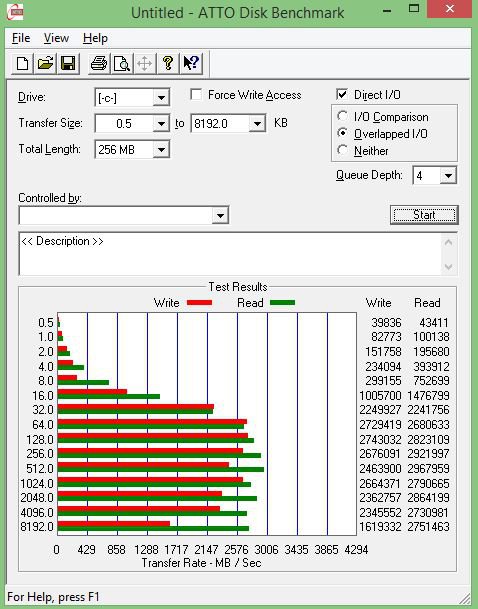
Task: Enable the Force Write Access checkbox
Action: click(196, 95)
